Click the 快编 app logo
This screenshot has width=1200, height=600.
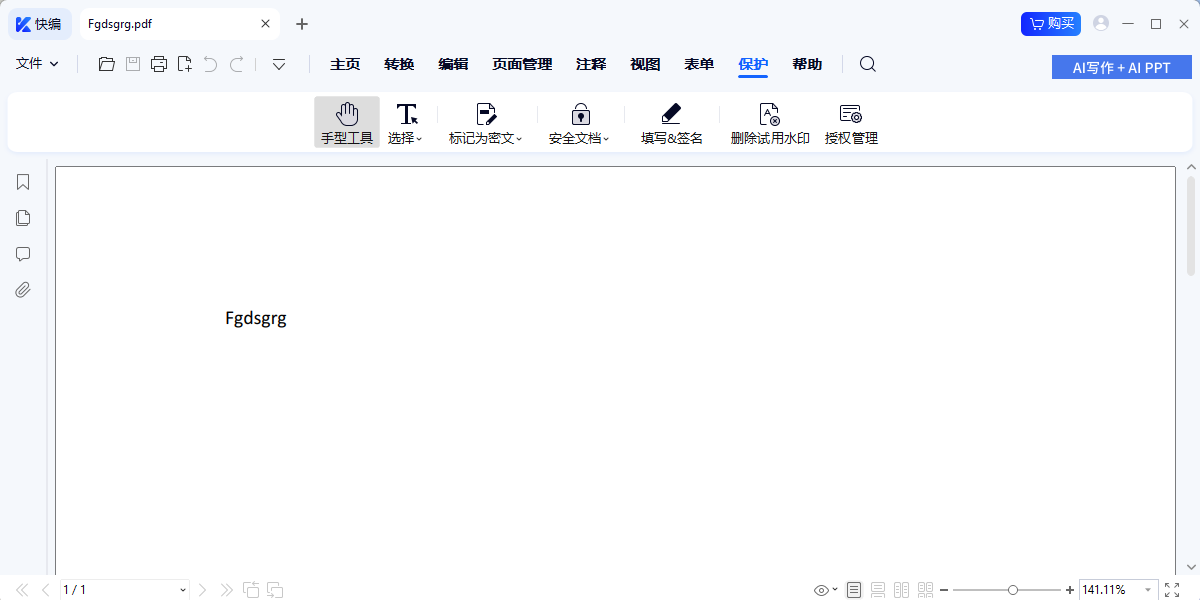click(39, 24)
